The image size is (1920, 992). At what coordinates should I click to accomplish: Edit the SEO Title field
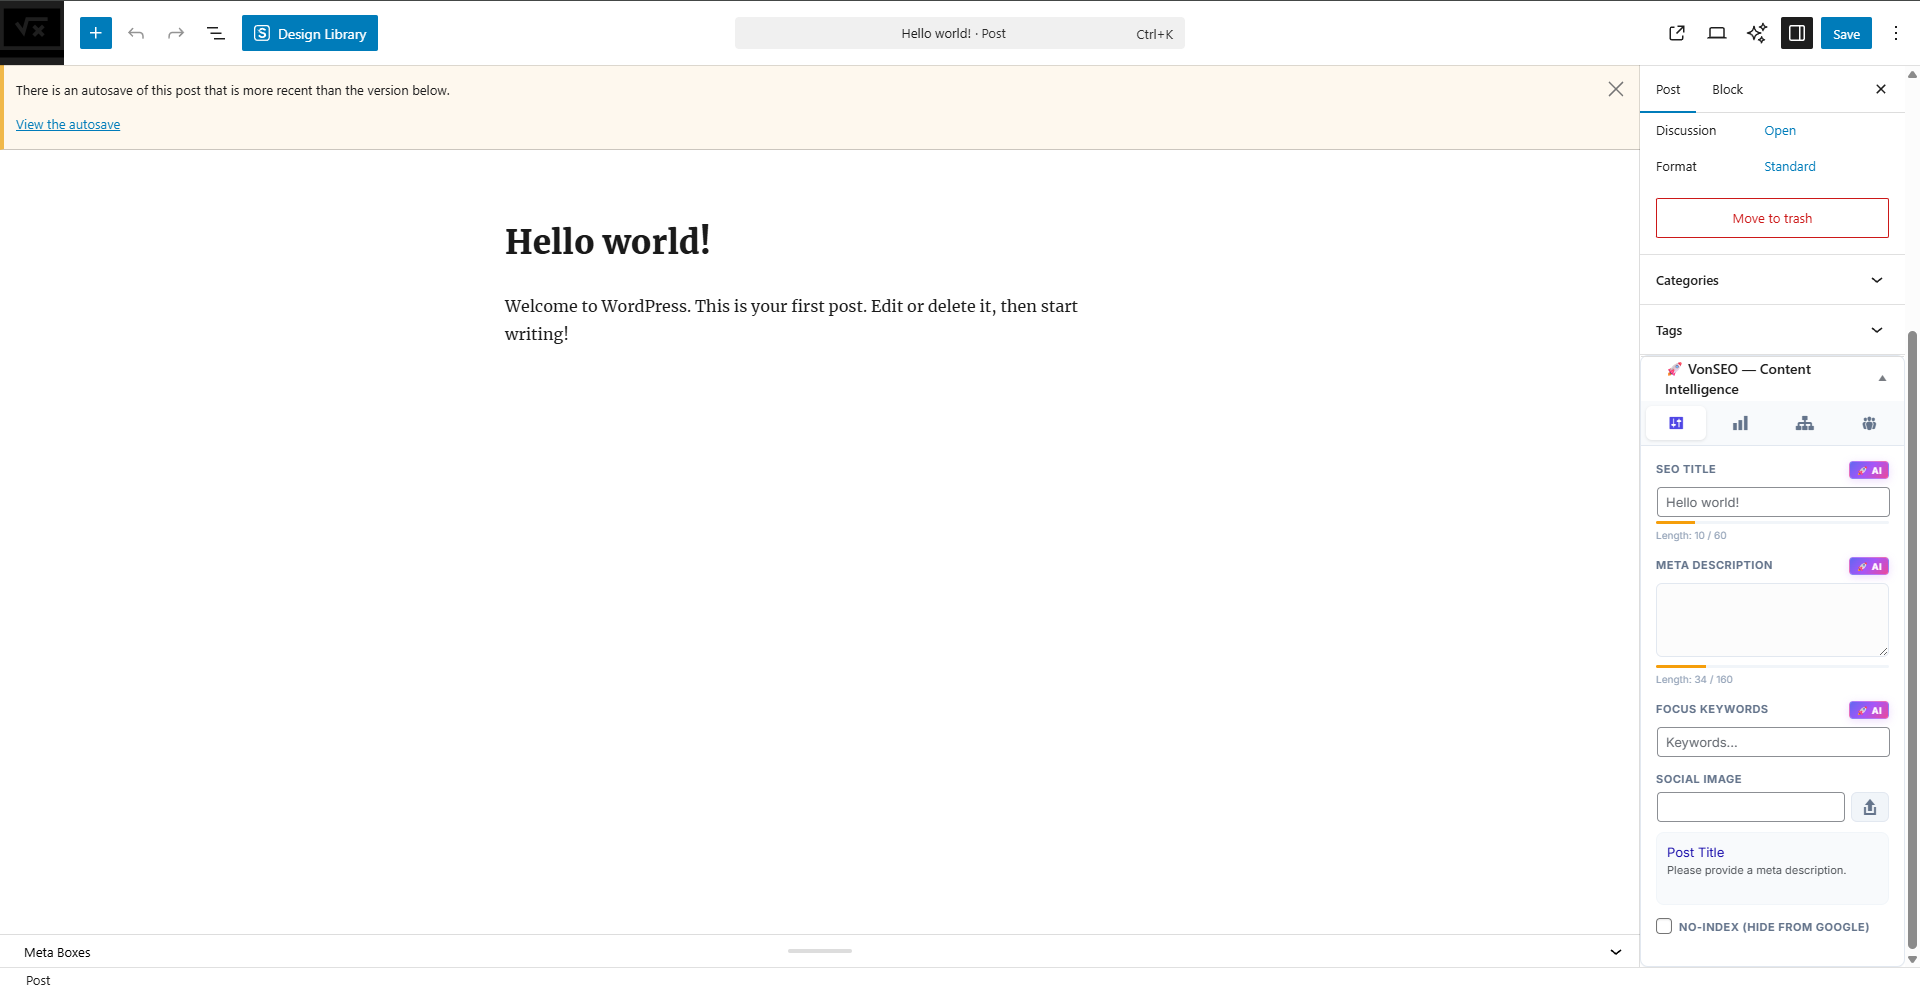pyautogui.click(x=1773, y=502)
